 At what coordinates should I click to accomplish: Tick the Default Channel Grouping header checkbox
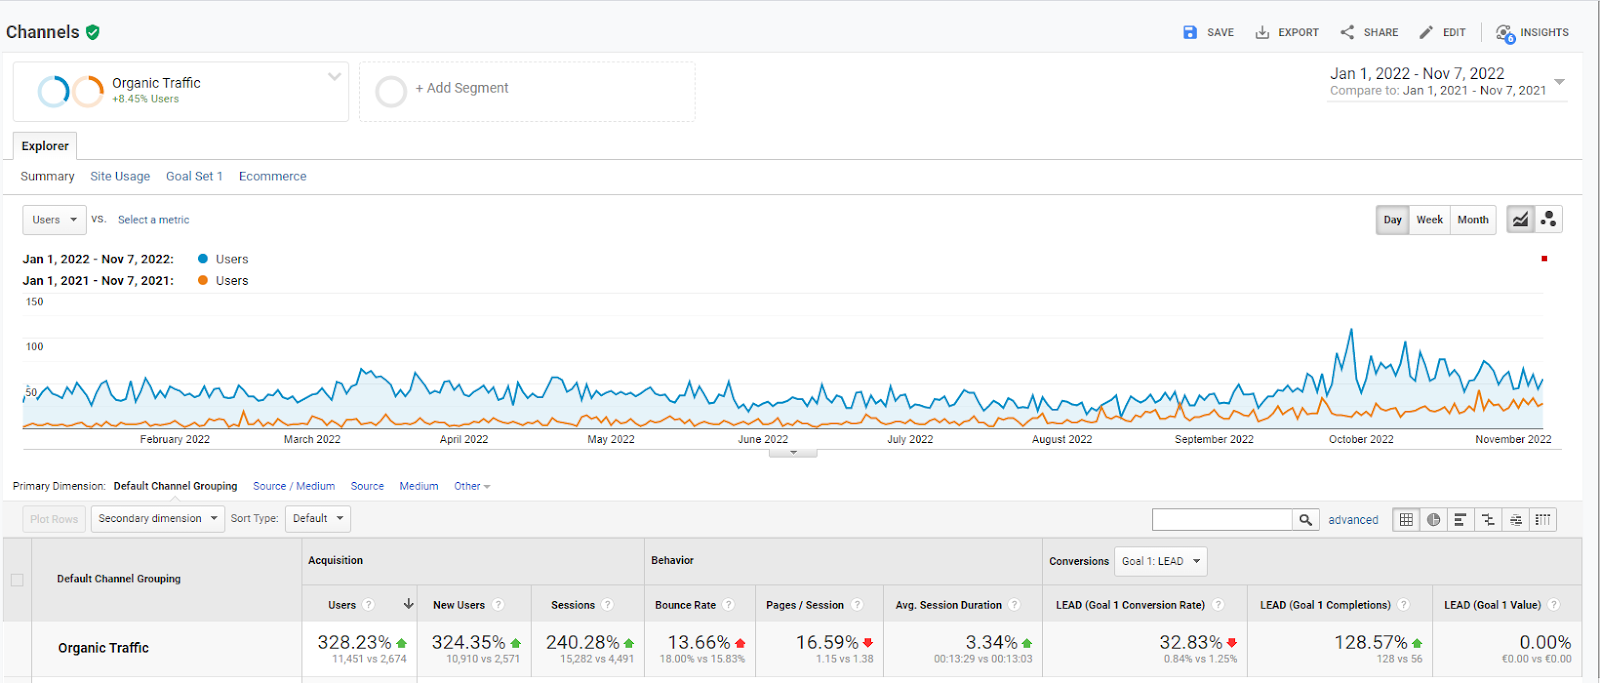click(x=17, y=580)
